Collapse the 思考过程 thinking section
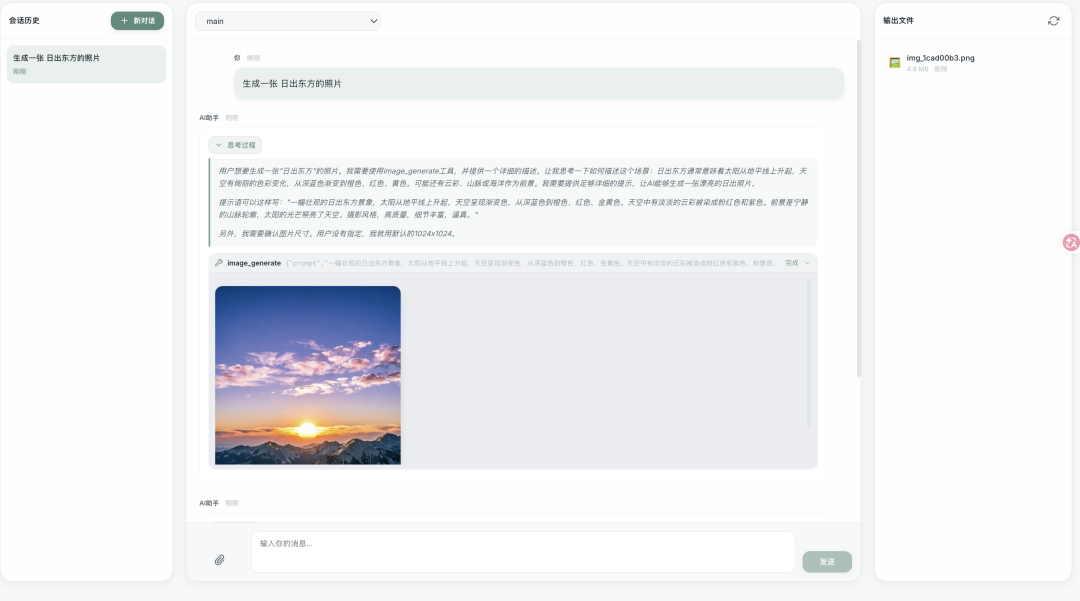 [235, 145]
